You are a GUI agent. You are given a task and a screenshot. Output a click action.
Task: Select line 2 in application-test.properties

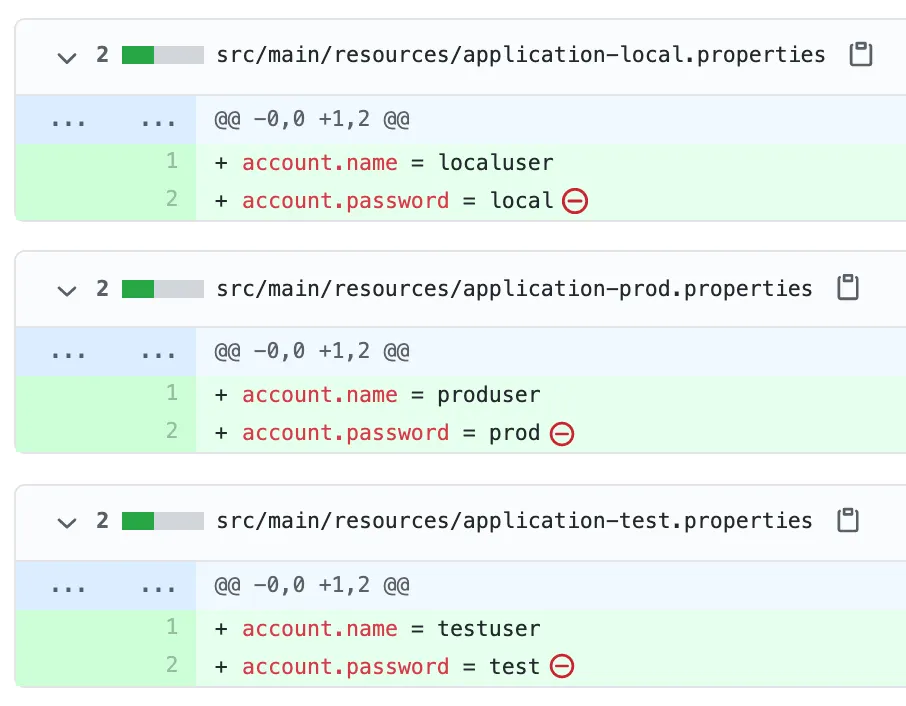pos(172,665)
